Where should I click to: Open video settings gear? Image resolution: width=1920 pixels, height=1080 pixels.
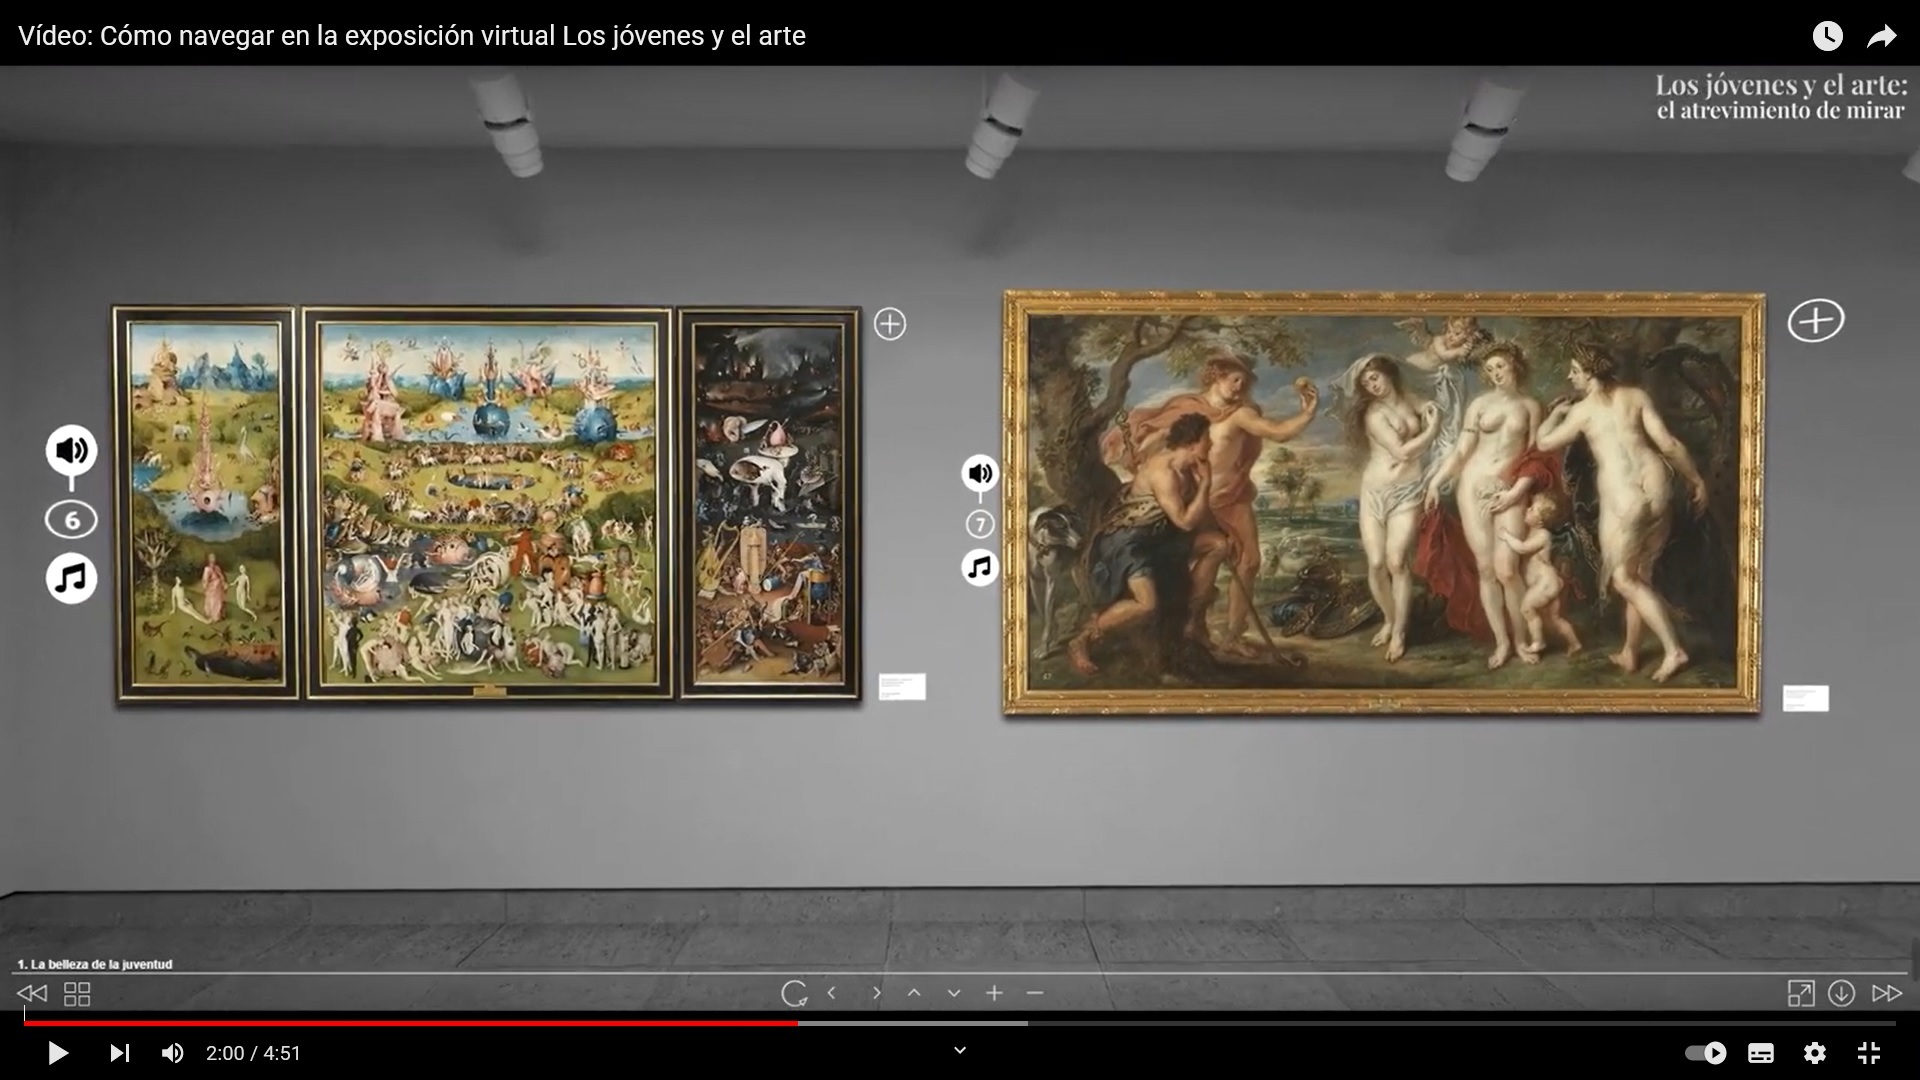click(x=1814, y=1053)
